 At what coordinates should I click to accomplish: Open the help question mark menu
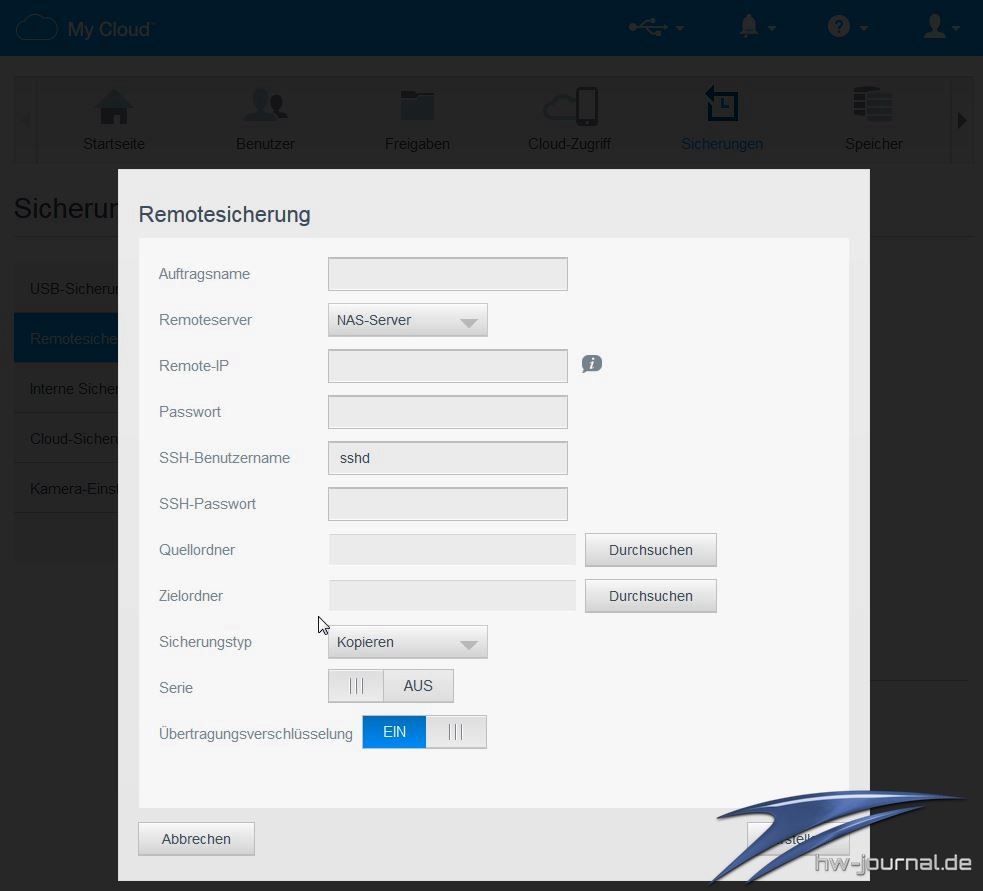pyautogui.click(x=839, y=27)
